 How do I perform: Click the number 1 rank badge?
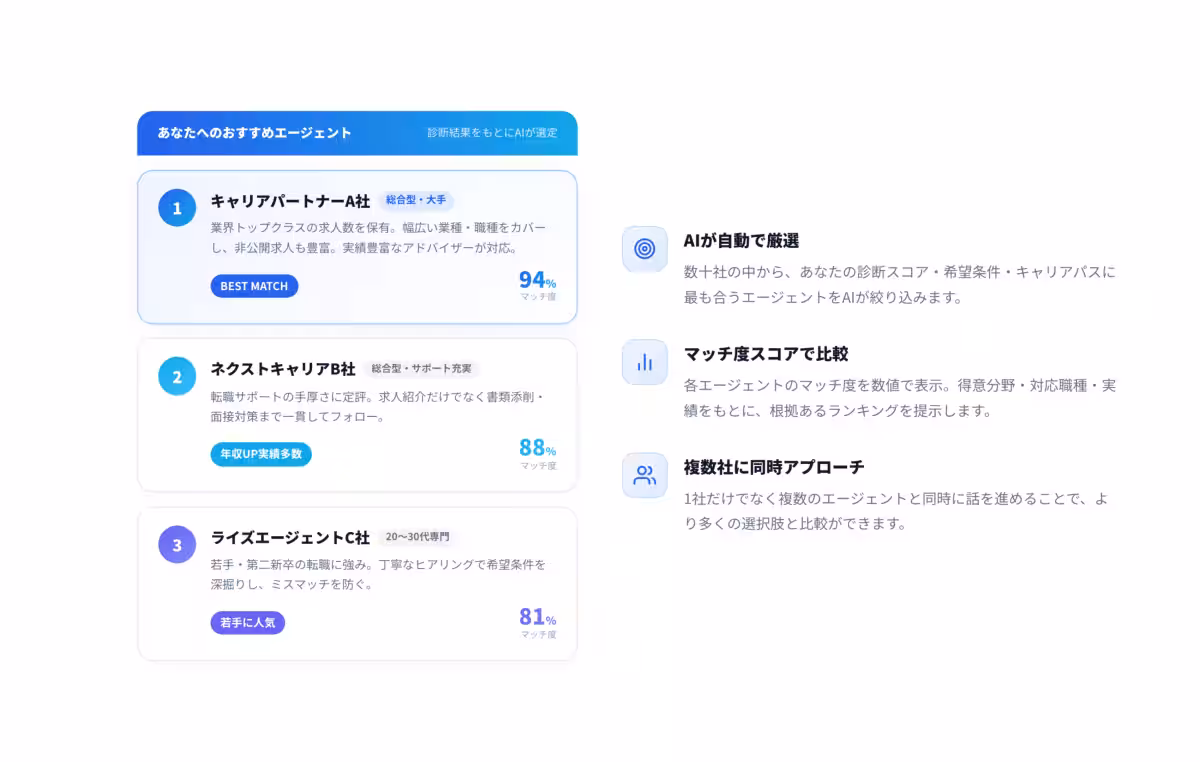click(x=177, y=208)
